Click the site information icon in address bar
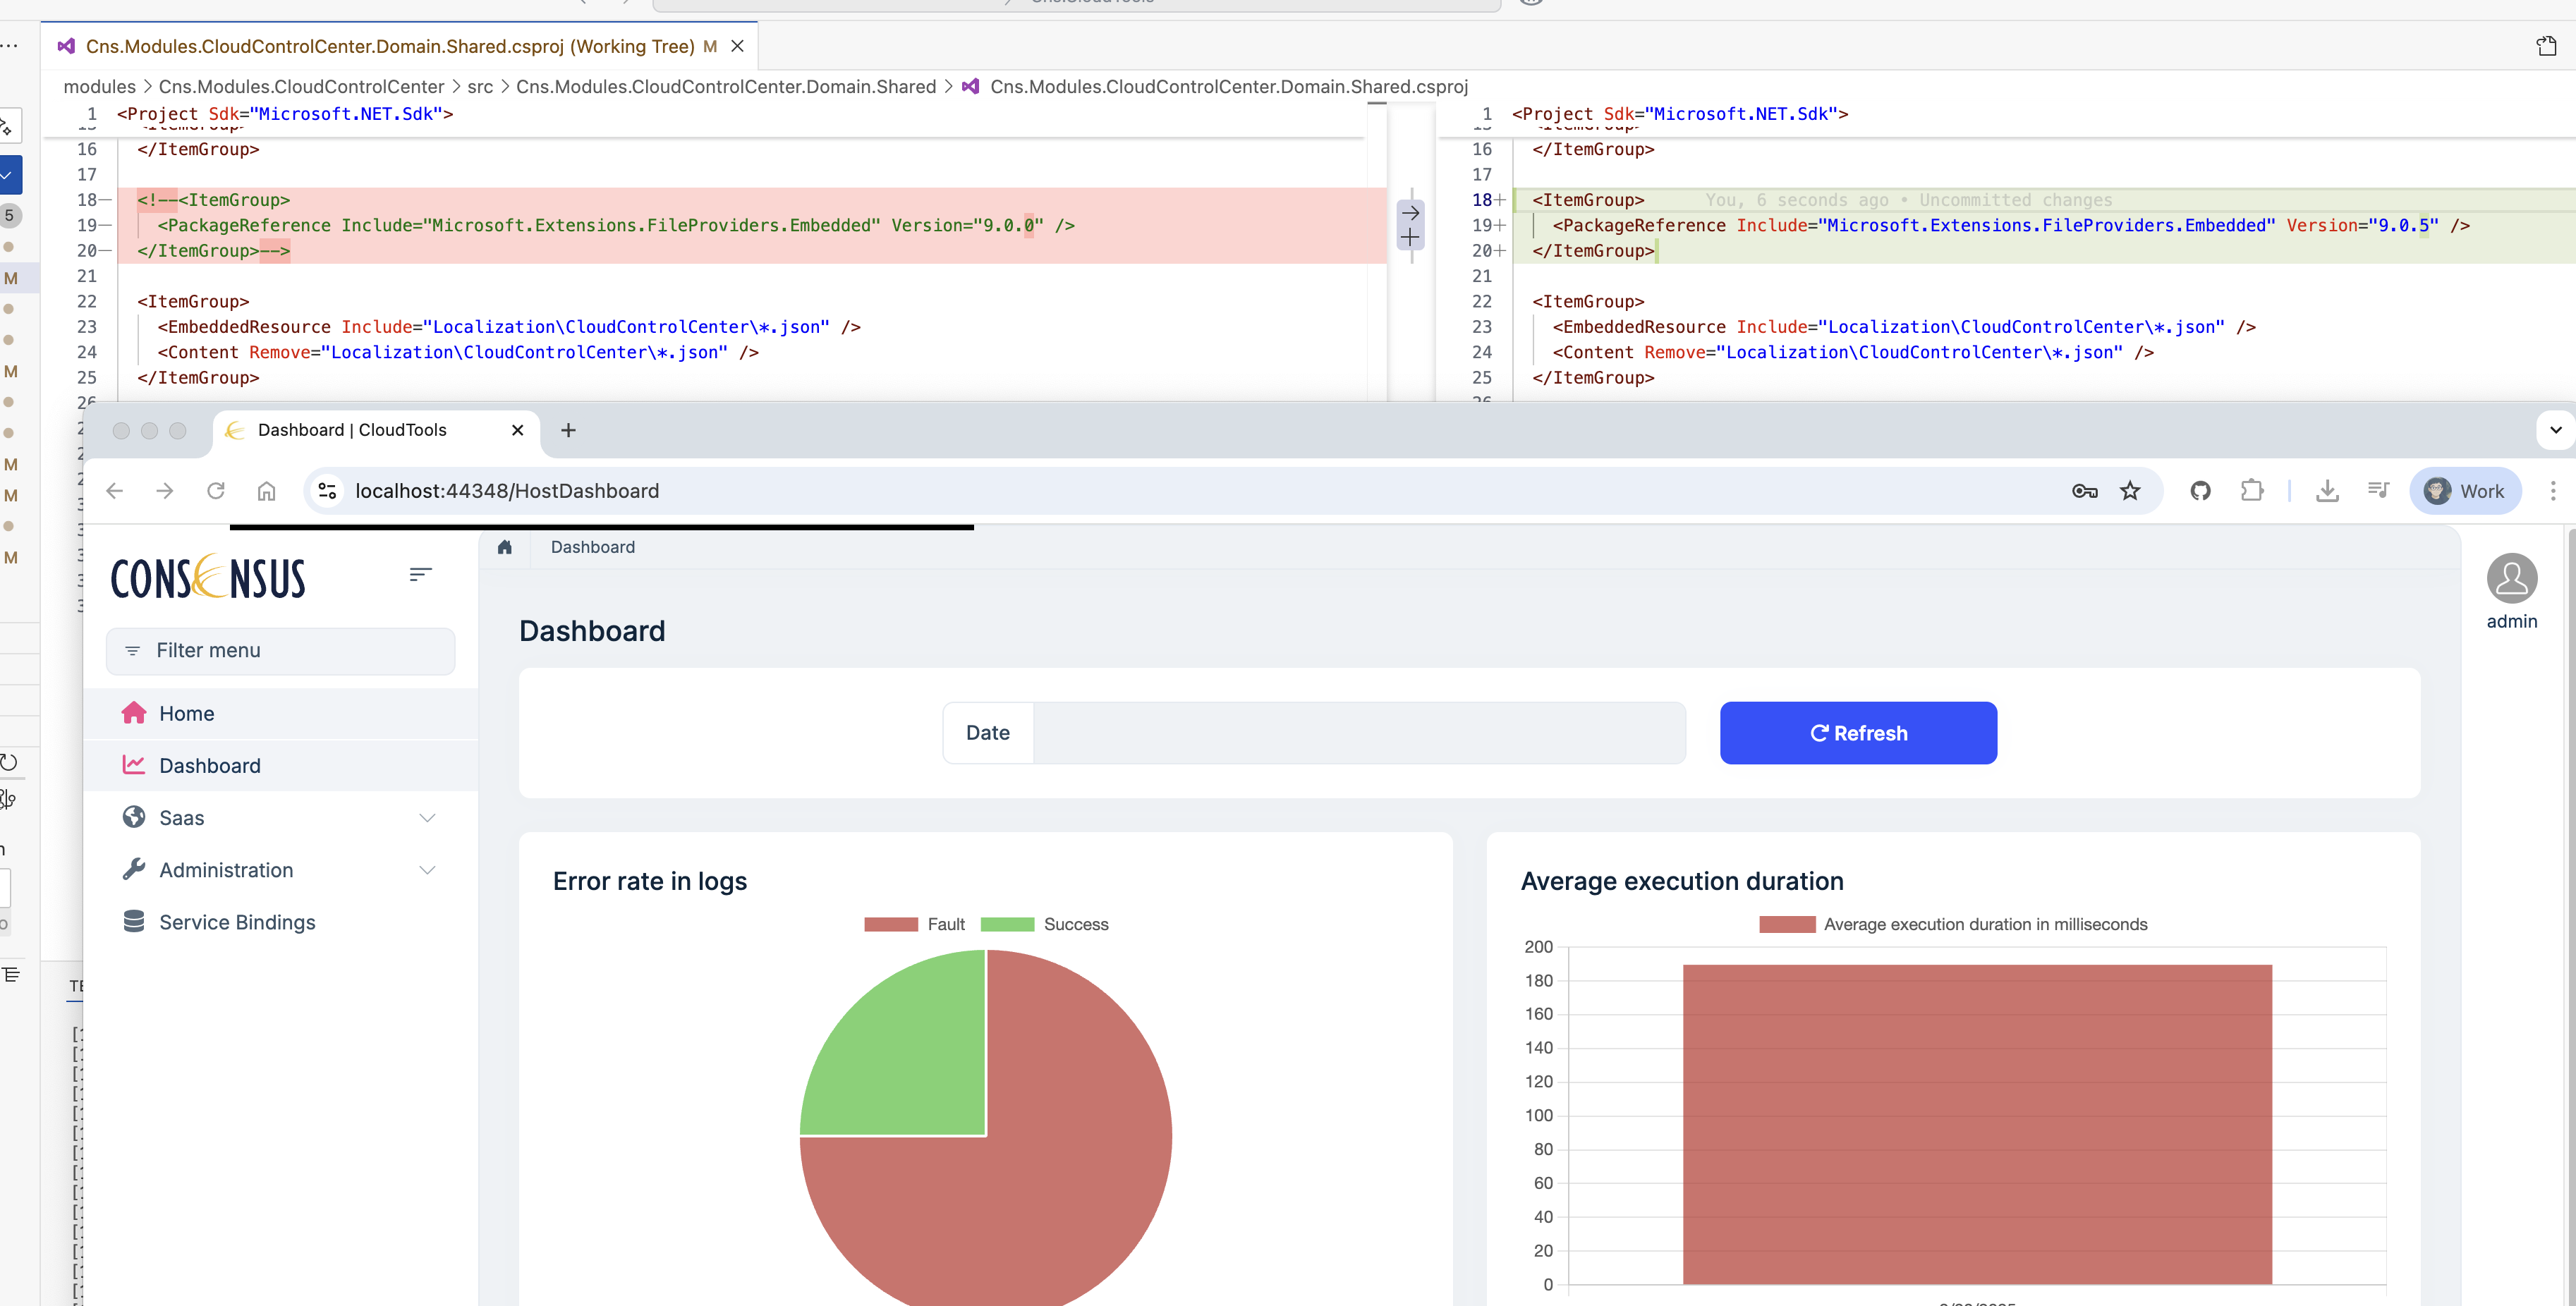The width and height of the screenshot is (2576, 1306). tap(327, 491)
